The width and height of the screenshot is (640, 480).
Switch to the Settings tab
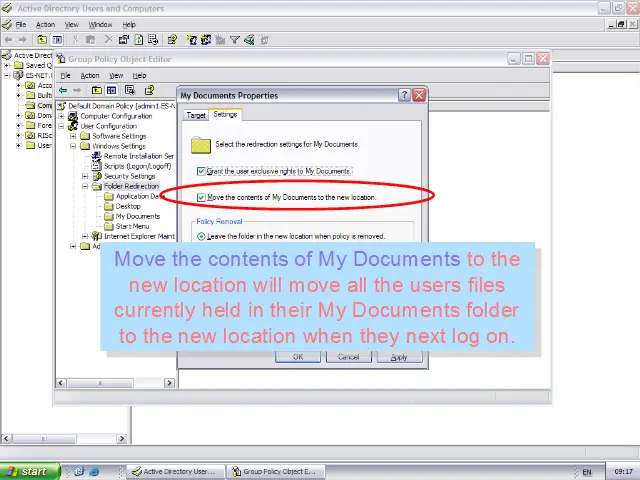(225, 115)
